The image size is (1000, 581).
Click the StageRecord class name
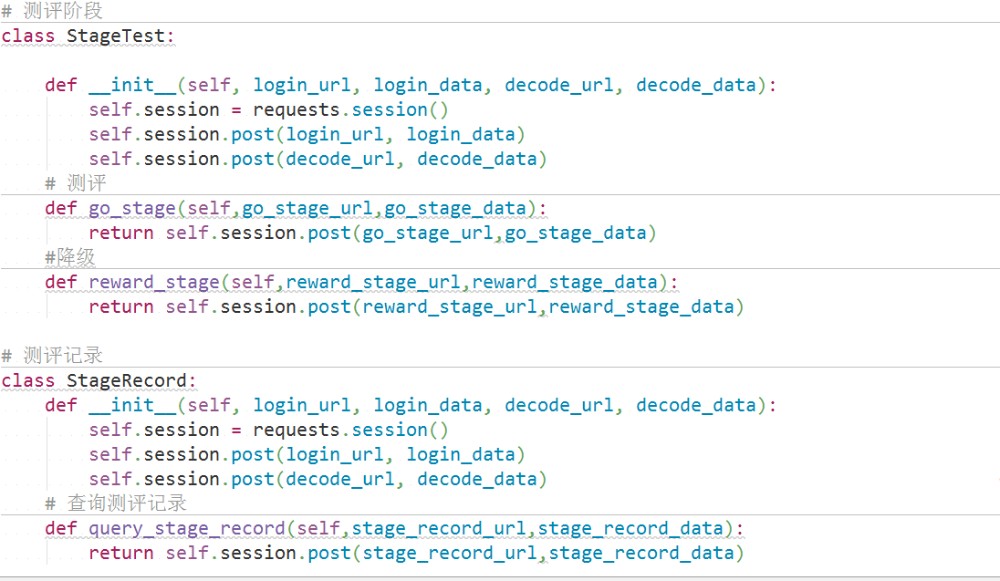(126, 381)
